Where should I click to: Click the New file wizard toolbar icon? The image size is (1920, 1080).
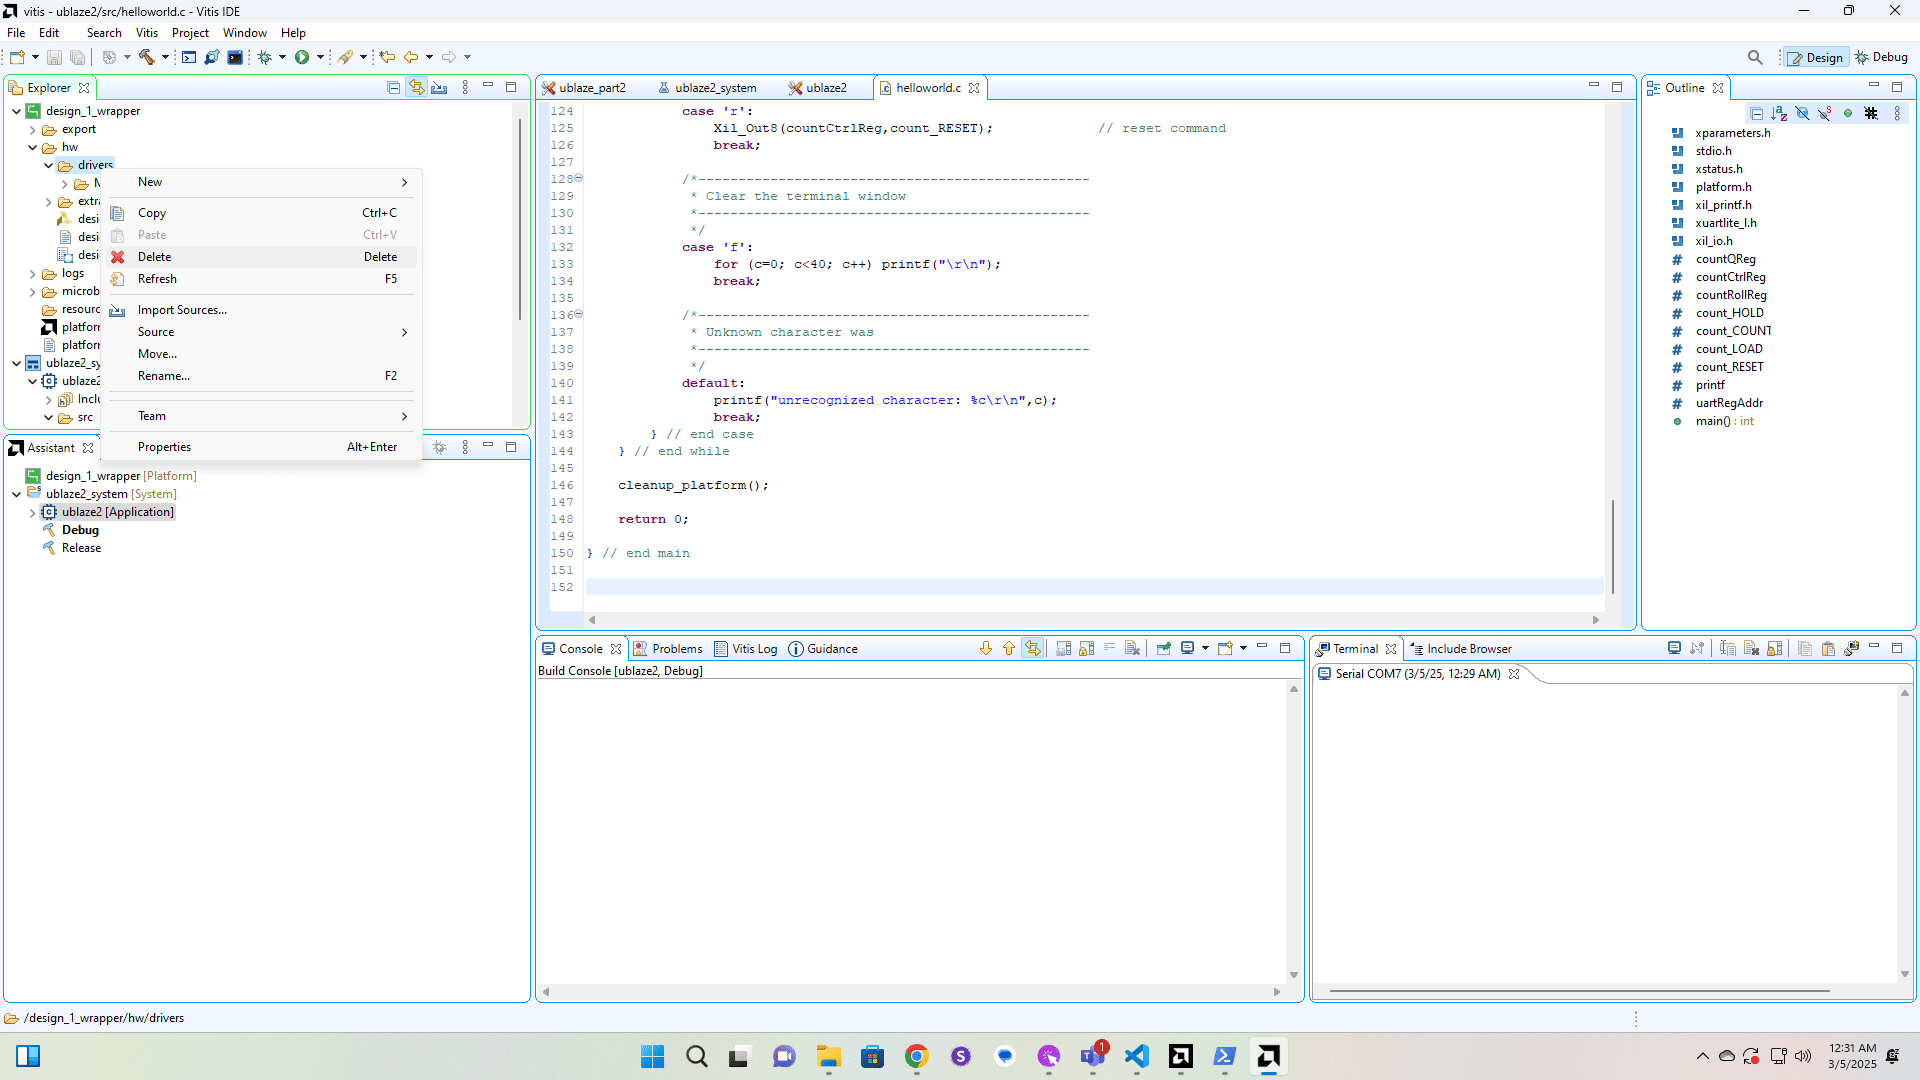(17, 57)
